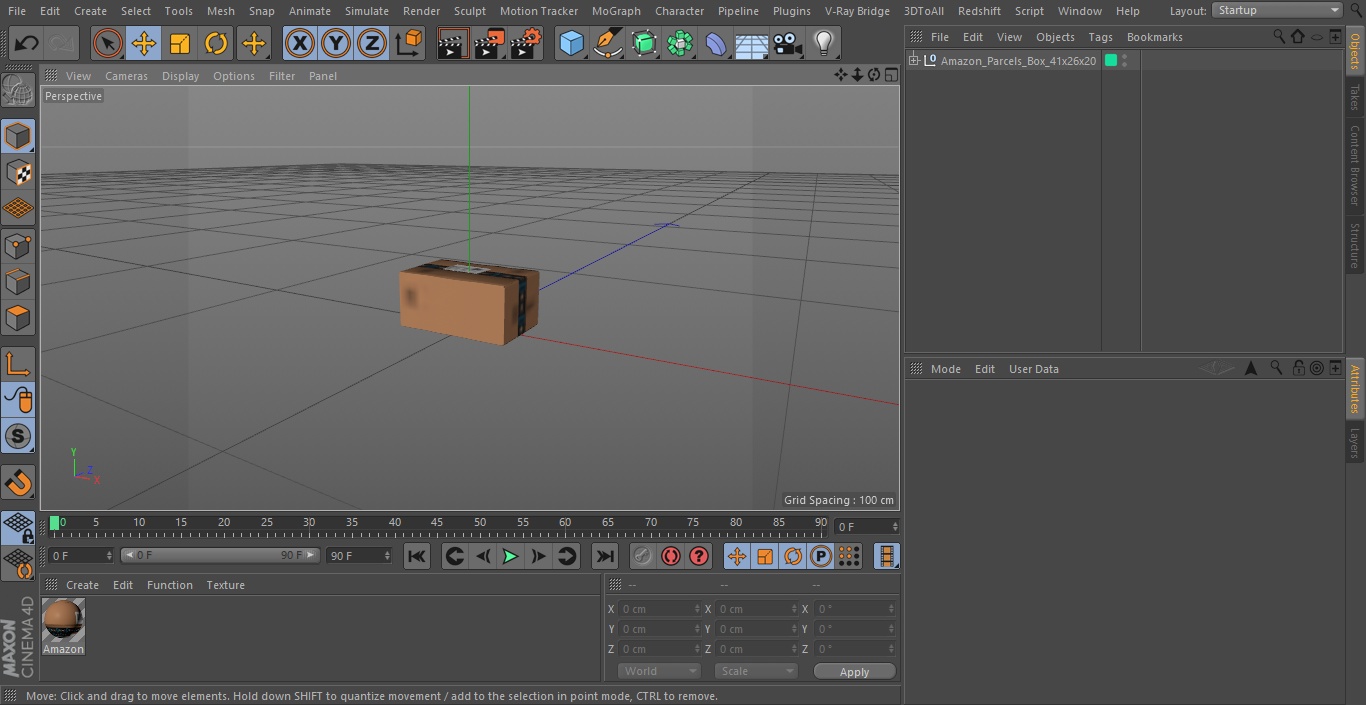
Task: Open the Render to Picture Viewer icon
Action: point(489,44)
